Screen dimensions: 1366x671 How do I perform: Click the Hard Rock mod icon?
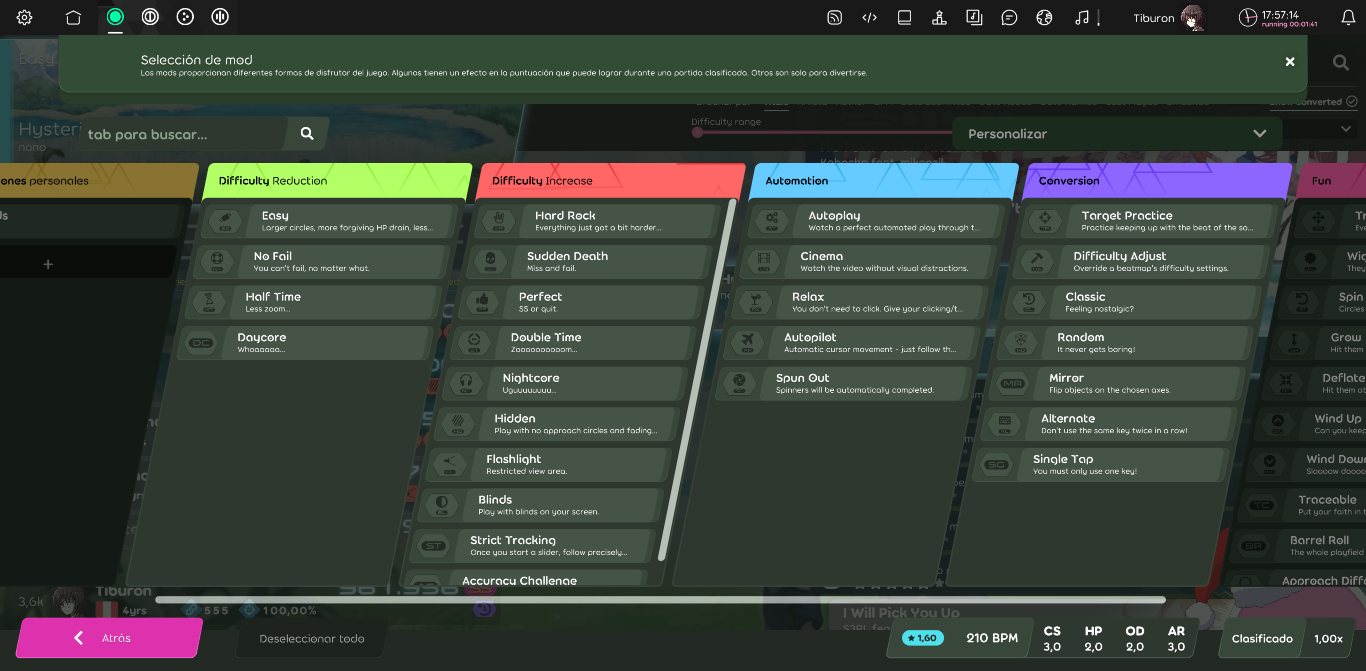click(x=497, y=221)
